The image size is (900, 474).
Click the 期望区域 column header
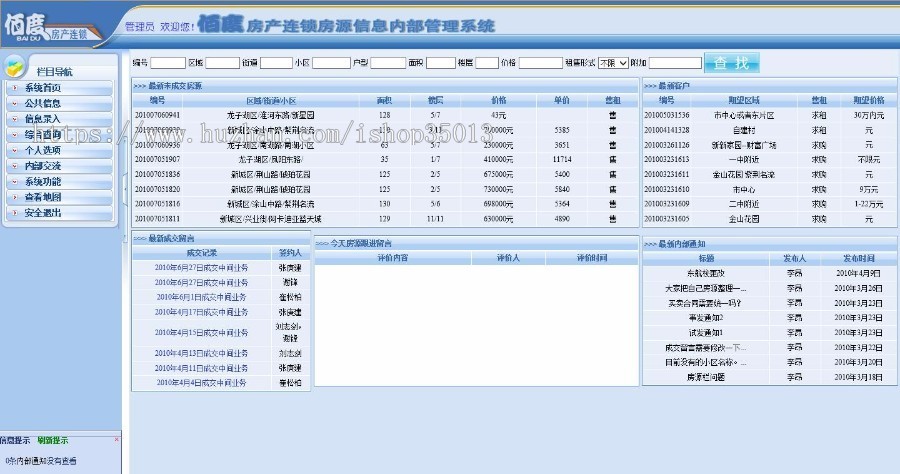click(744, 100)
